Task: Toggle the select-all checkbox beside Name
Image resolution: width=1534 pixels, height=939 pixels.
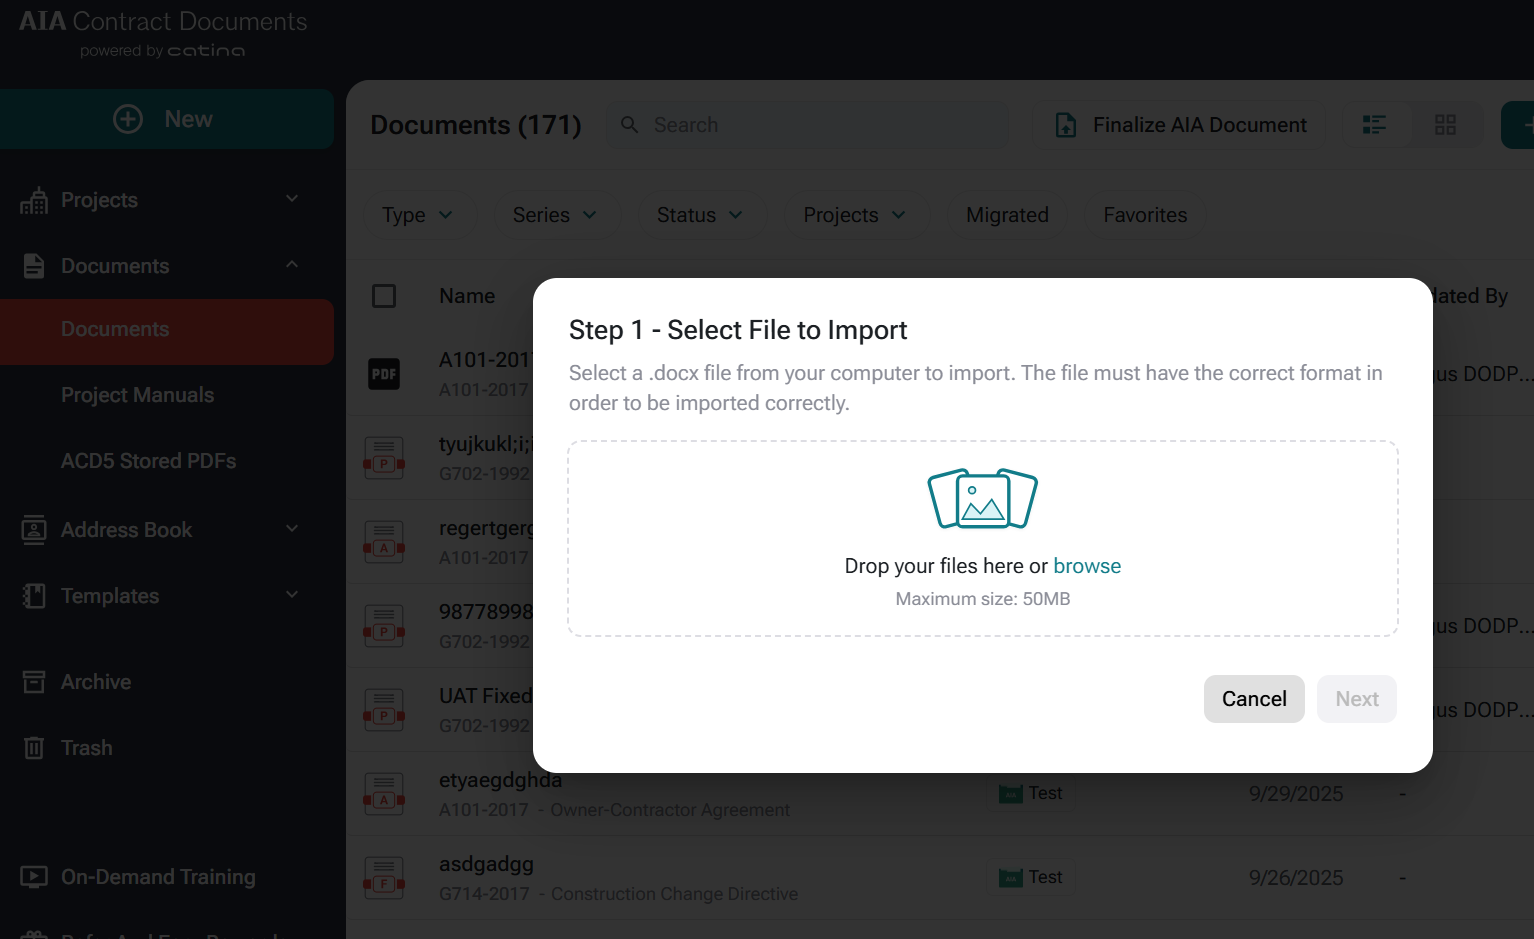Action: coord(384,296)
